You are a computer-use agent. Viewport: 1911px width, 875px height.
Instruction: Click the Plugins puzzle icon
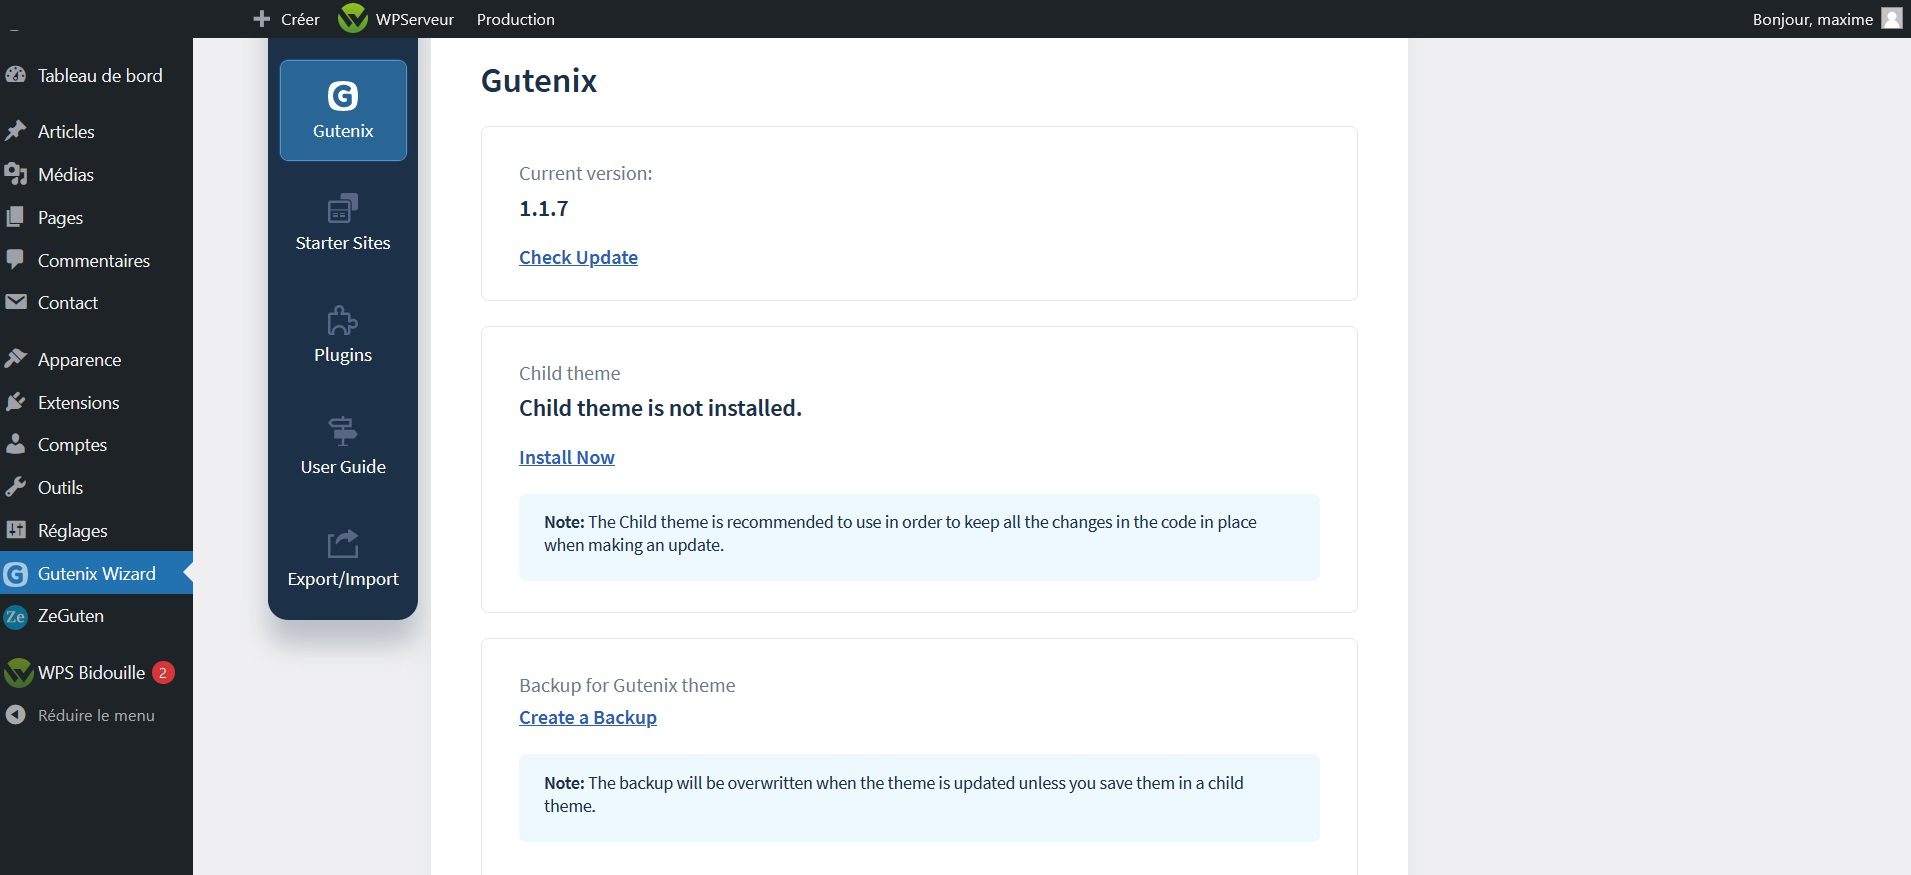[343, 320]
